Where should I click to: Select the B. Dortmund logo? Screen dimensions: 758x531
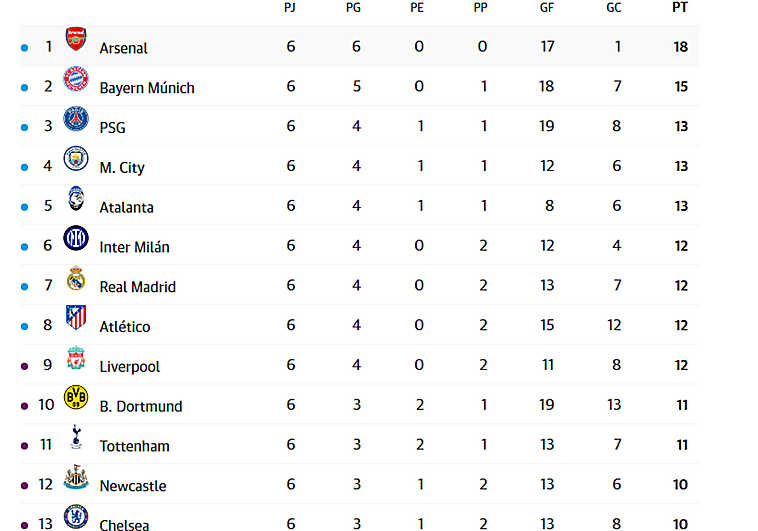76,398
